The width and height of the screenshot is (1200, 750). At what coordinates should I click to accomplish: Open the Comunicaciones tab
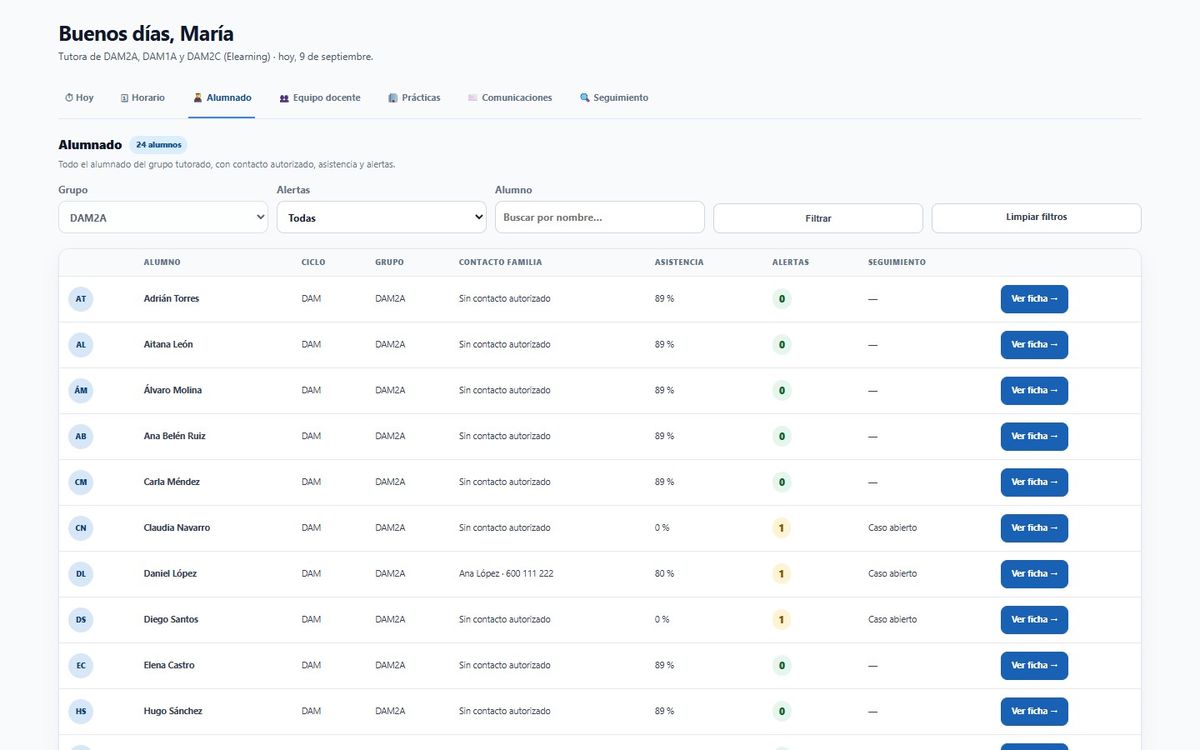pyautogui.click(x=510, y=98)
